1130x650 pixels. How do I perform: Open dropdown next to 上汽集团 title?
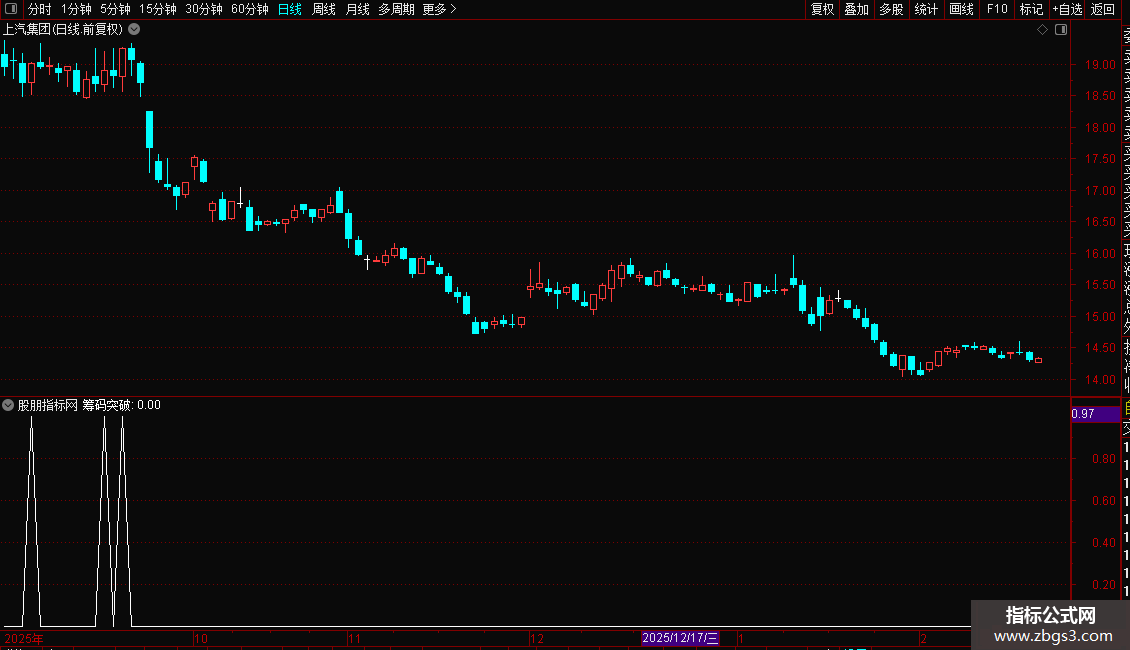point(134,30)
